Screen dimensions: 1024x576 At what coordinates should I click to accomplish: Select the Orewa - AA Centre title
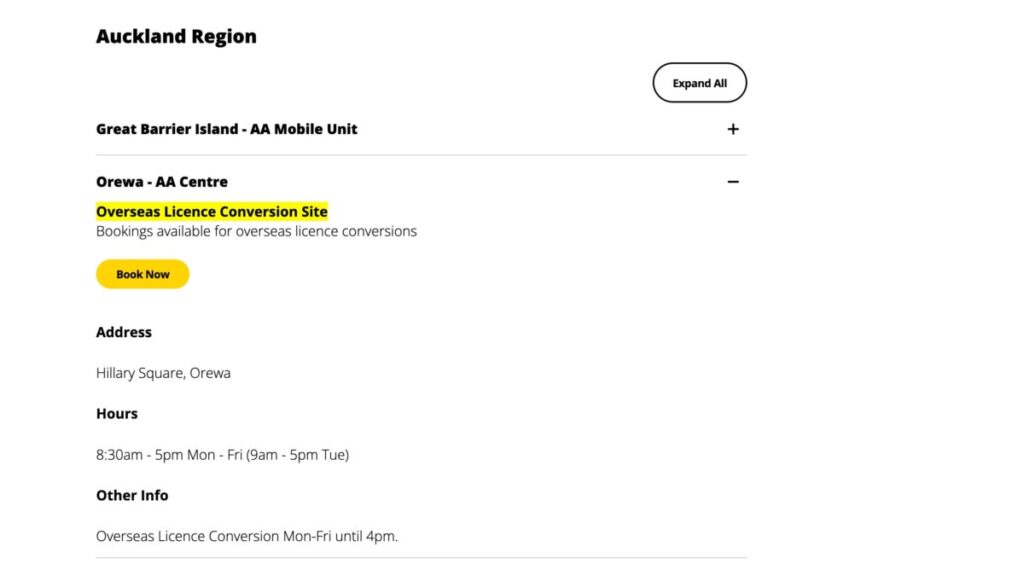click(161, 181)
